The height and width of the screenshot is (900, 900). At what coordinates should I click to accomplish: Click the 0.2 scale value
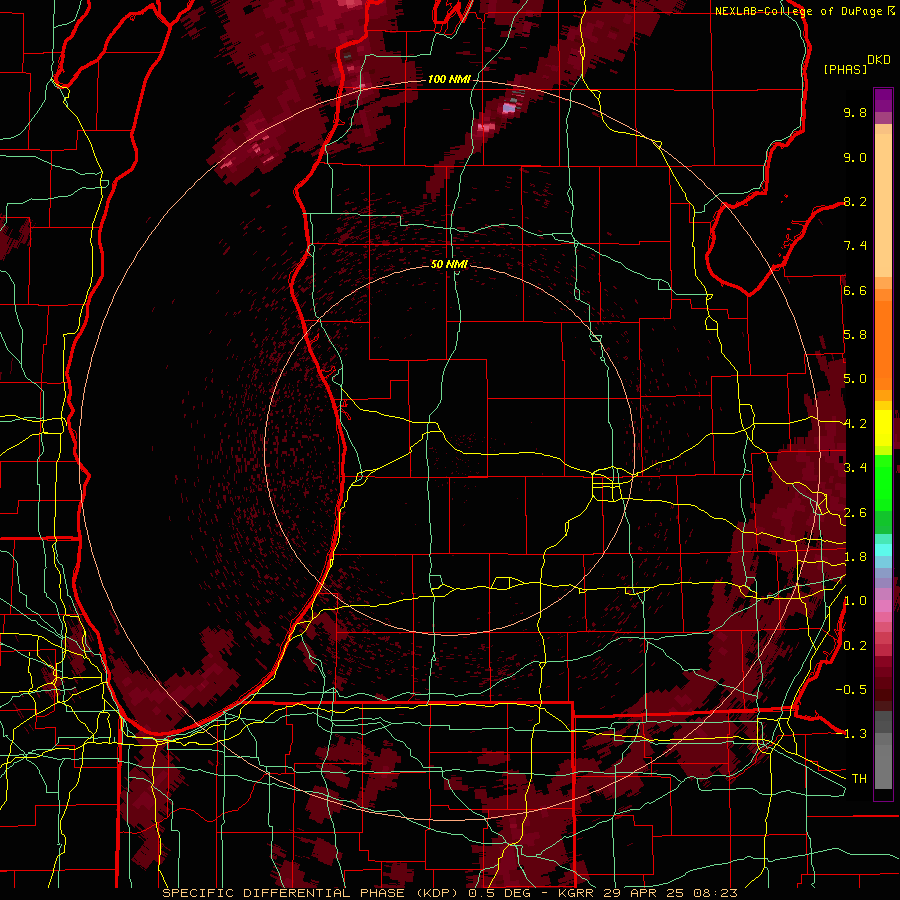click(x=855, y=646)
